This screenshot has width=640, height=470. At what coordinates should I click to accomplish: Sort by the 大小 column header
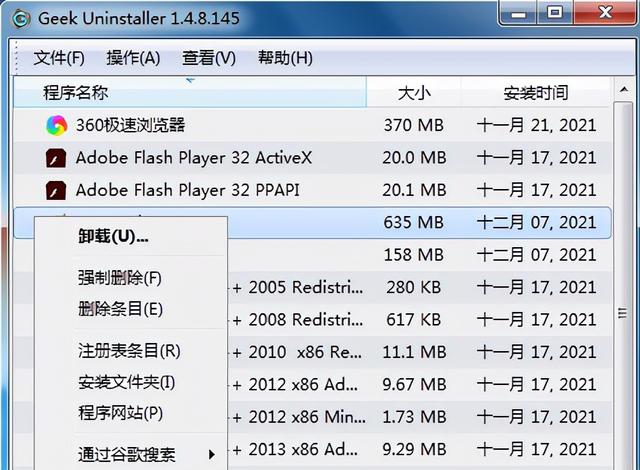pos(414,93)
